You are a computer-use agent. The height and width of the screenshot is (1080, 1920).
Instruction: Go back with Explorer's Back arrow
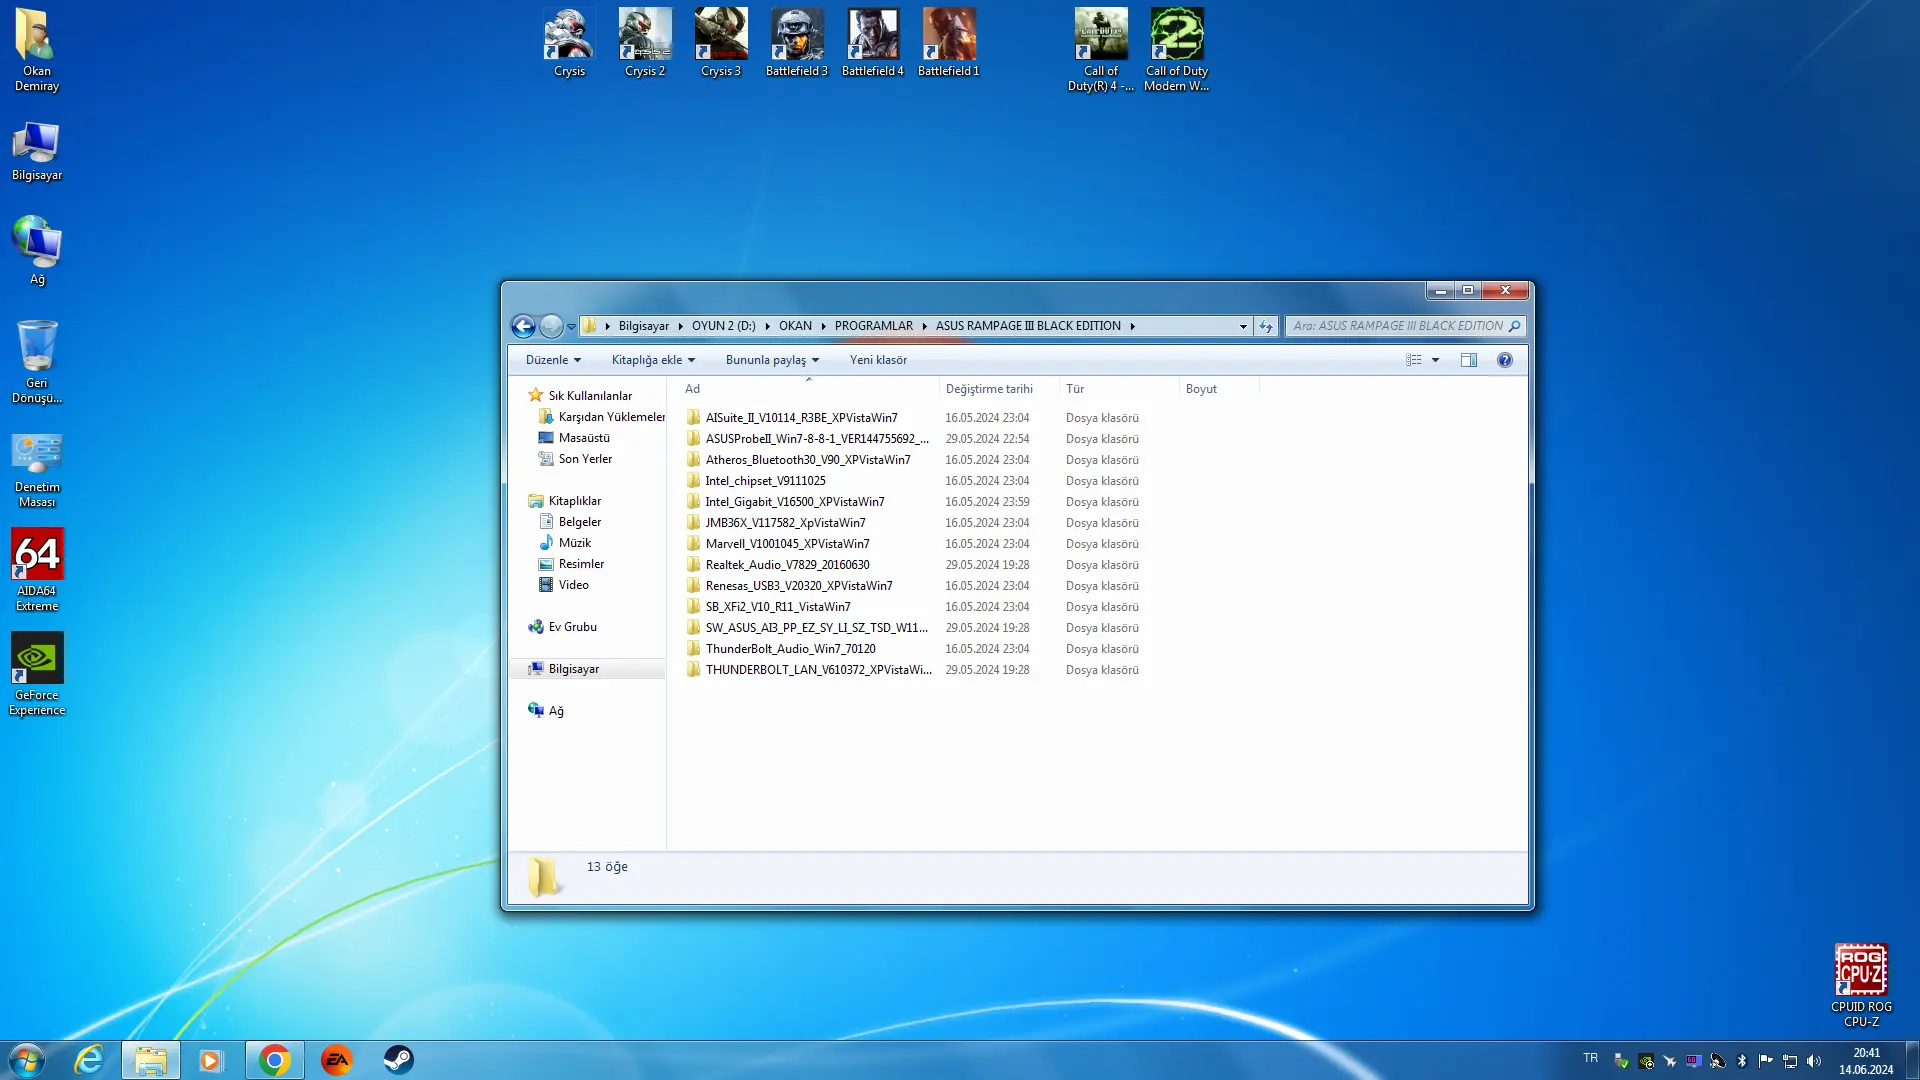pos(522,326)
